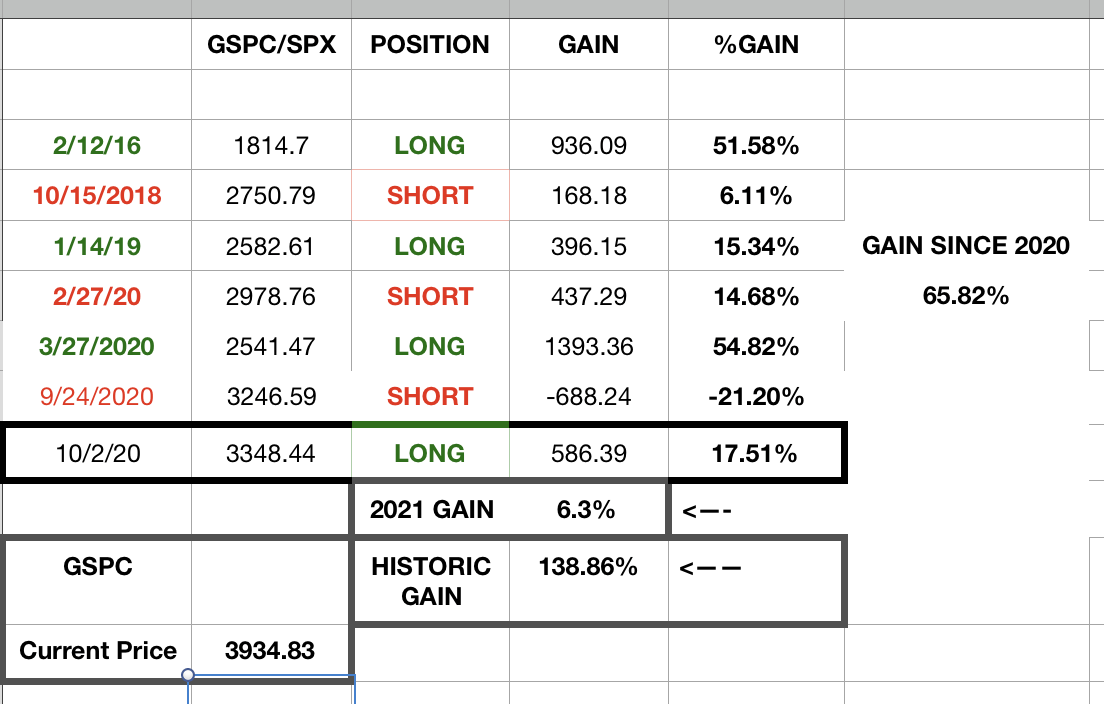Click the 396.15 gain cell

click(589, 246)
